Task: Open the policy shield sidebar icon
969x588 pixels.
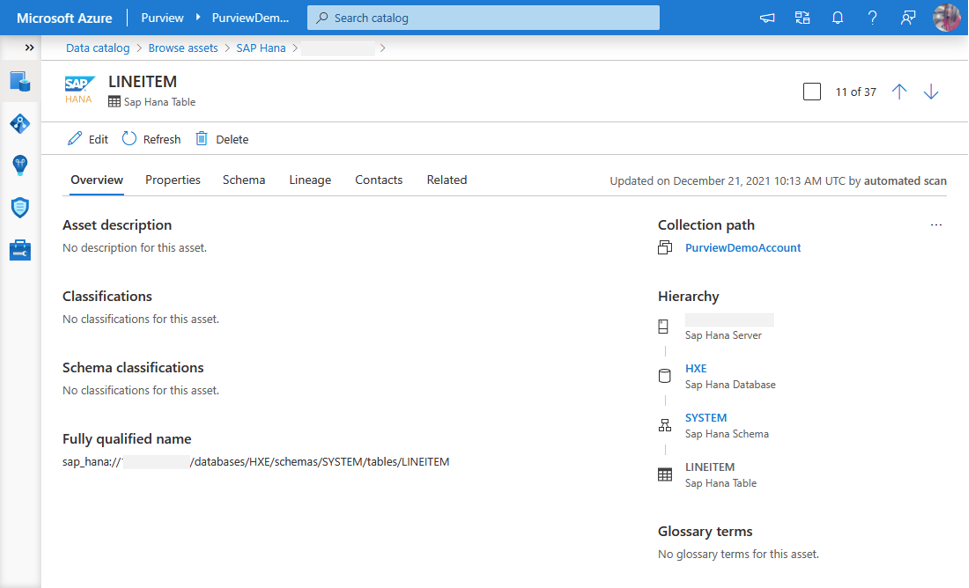Action: click(20, 207)
